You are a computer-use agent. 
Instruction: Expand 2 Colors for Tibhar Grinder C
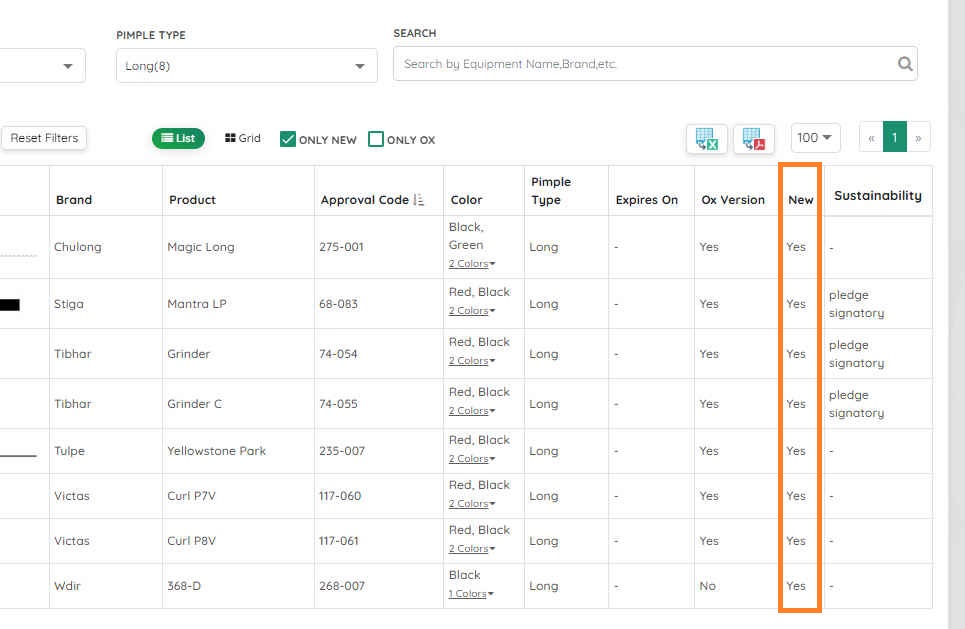(471, 411)
